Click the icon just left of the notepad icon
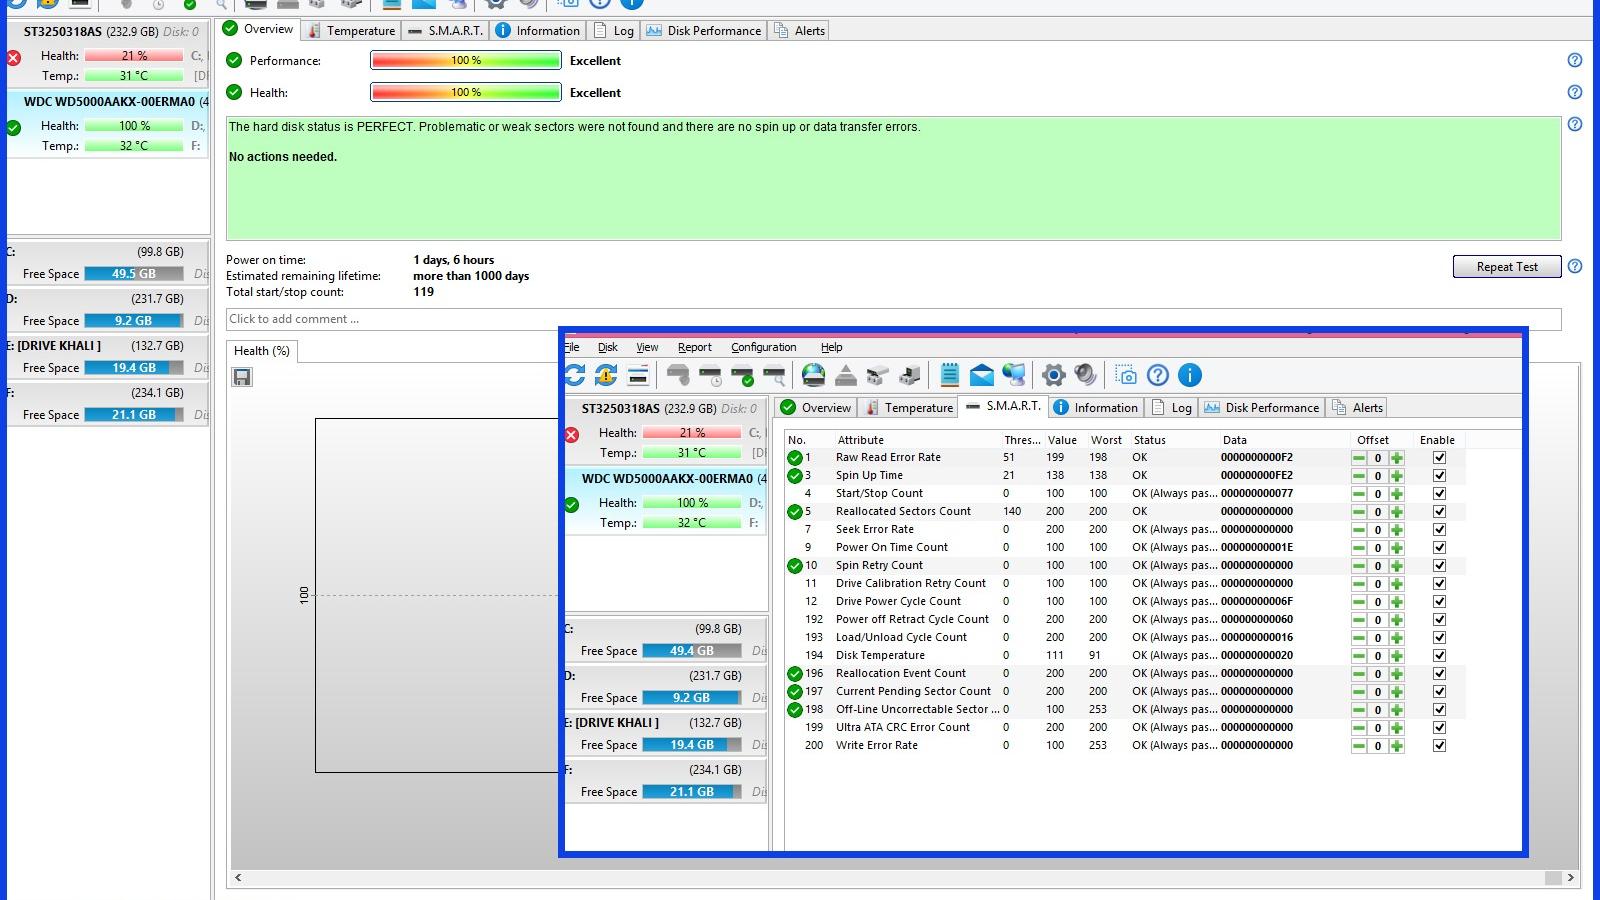This screenshot has width=1600, height=900. (x=910, y=375)
